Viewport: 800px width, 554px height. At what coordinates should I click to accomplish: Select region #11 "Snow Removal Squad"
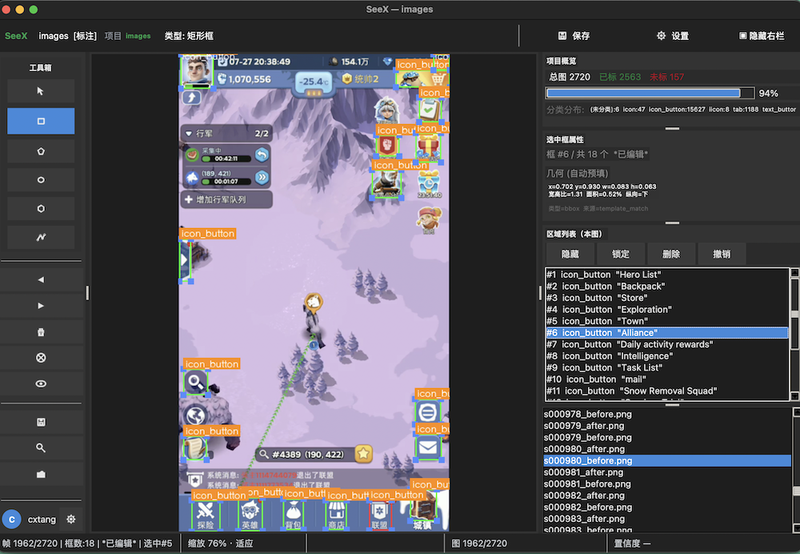(667, 391)
